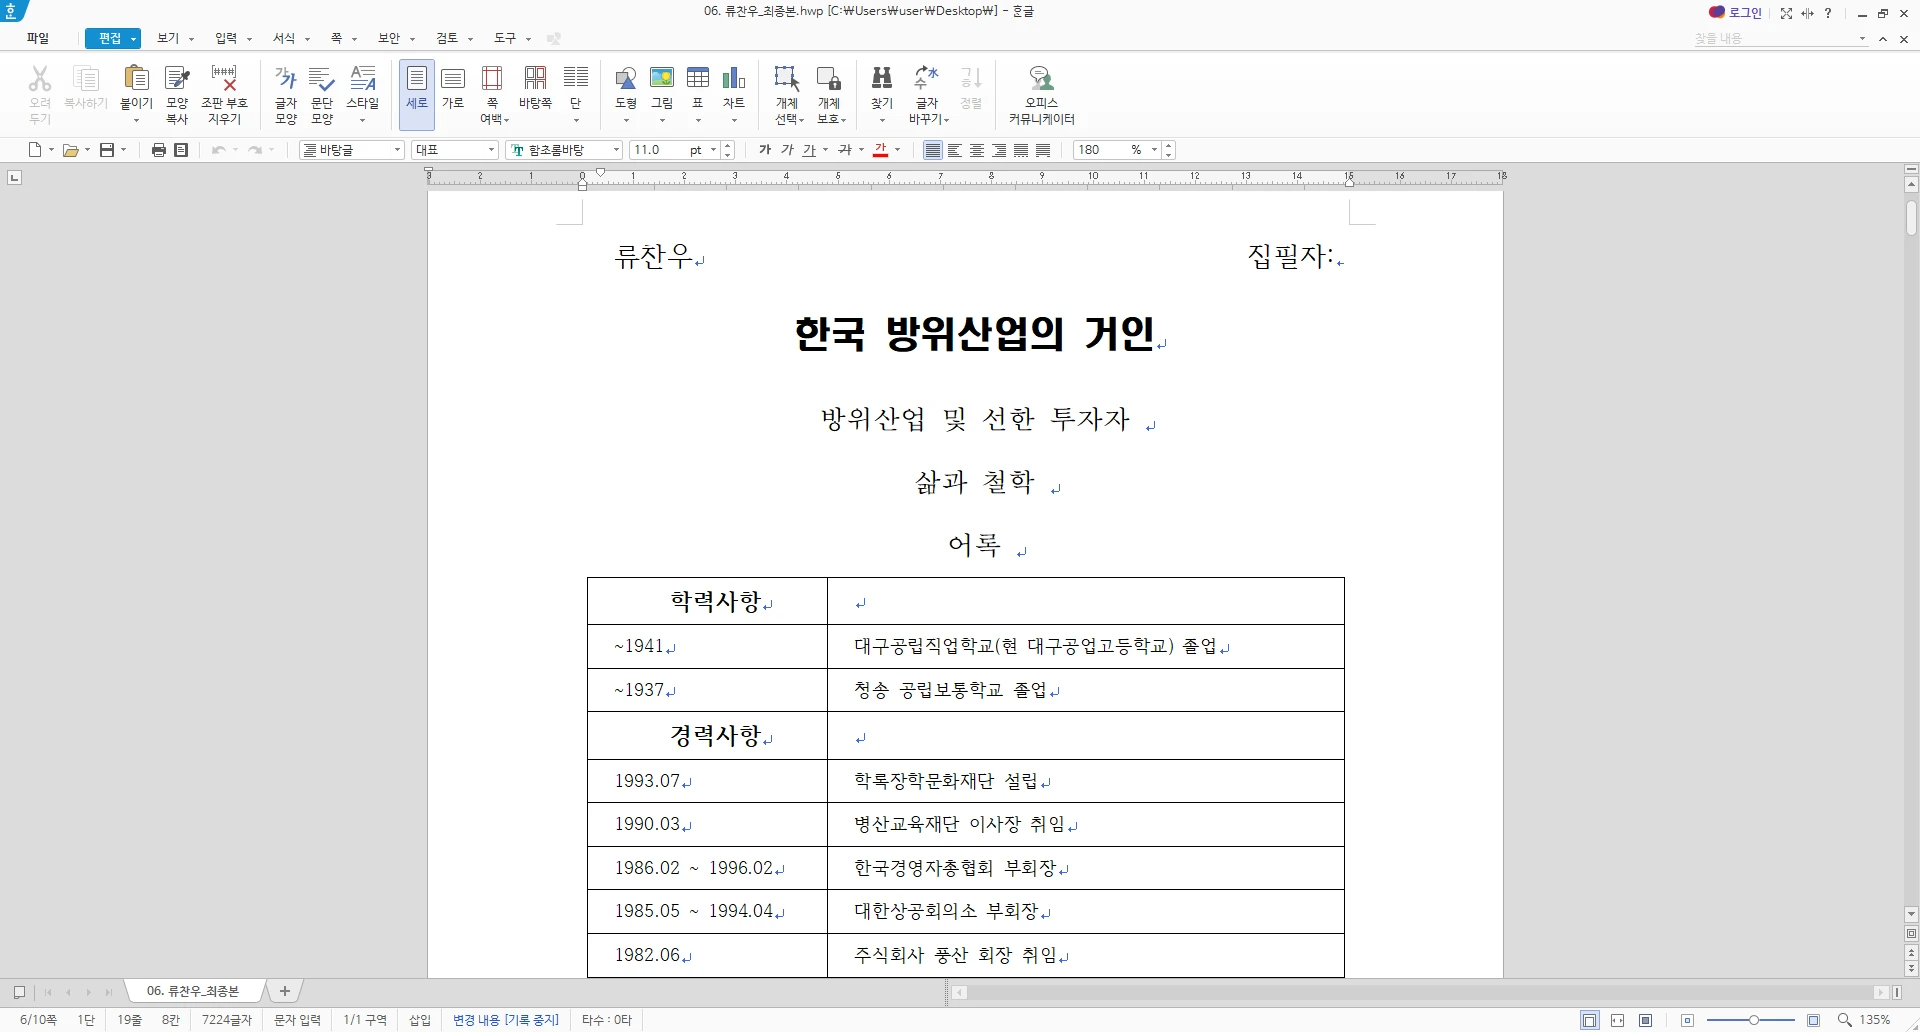The width and height of the screenshot is (1920, 1032).
Task: Expand the font color dropdown arrow
Action: (898, 150)
